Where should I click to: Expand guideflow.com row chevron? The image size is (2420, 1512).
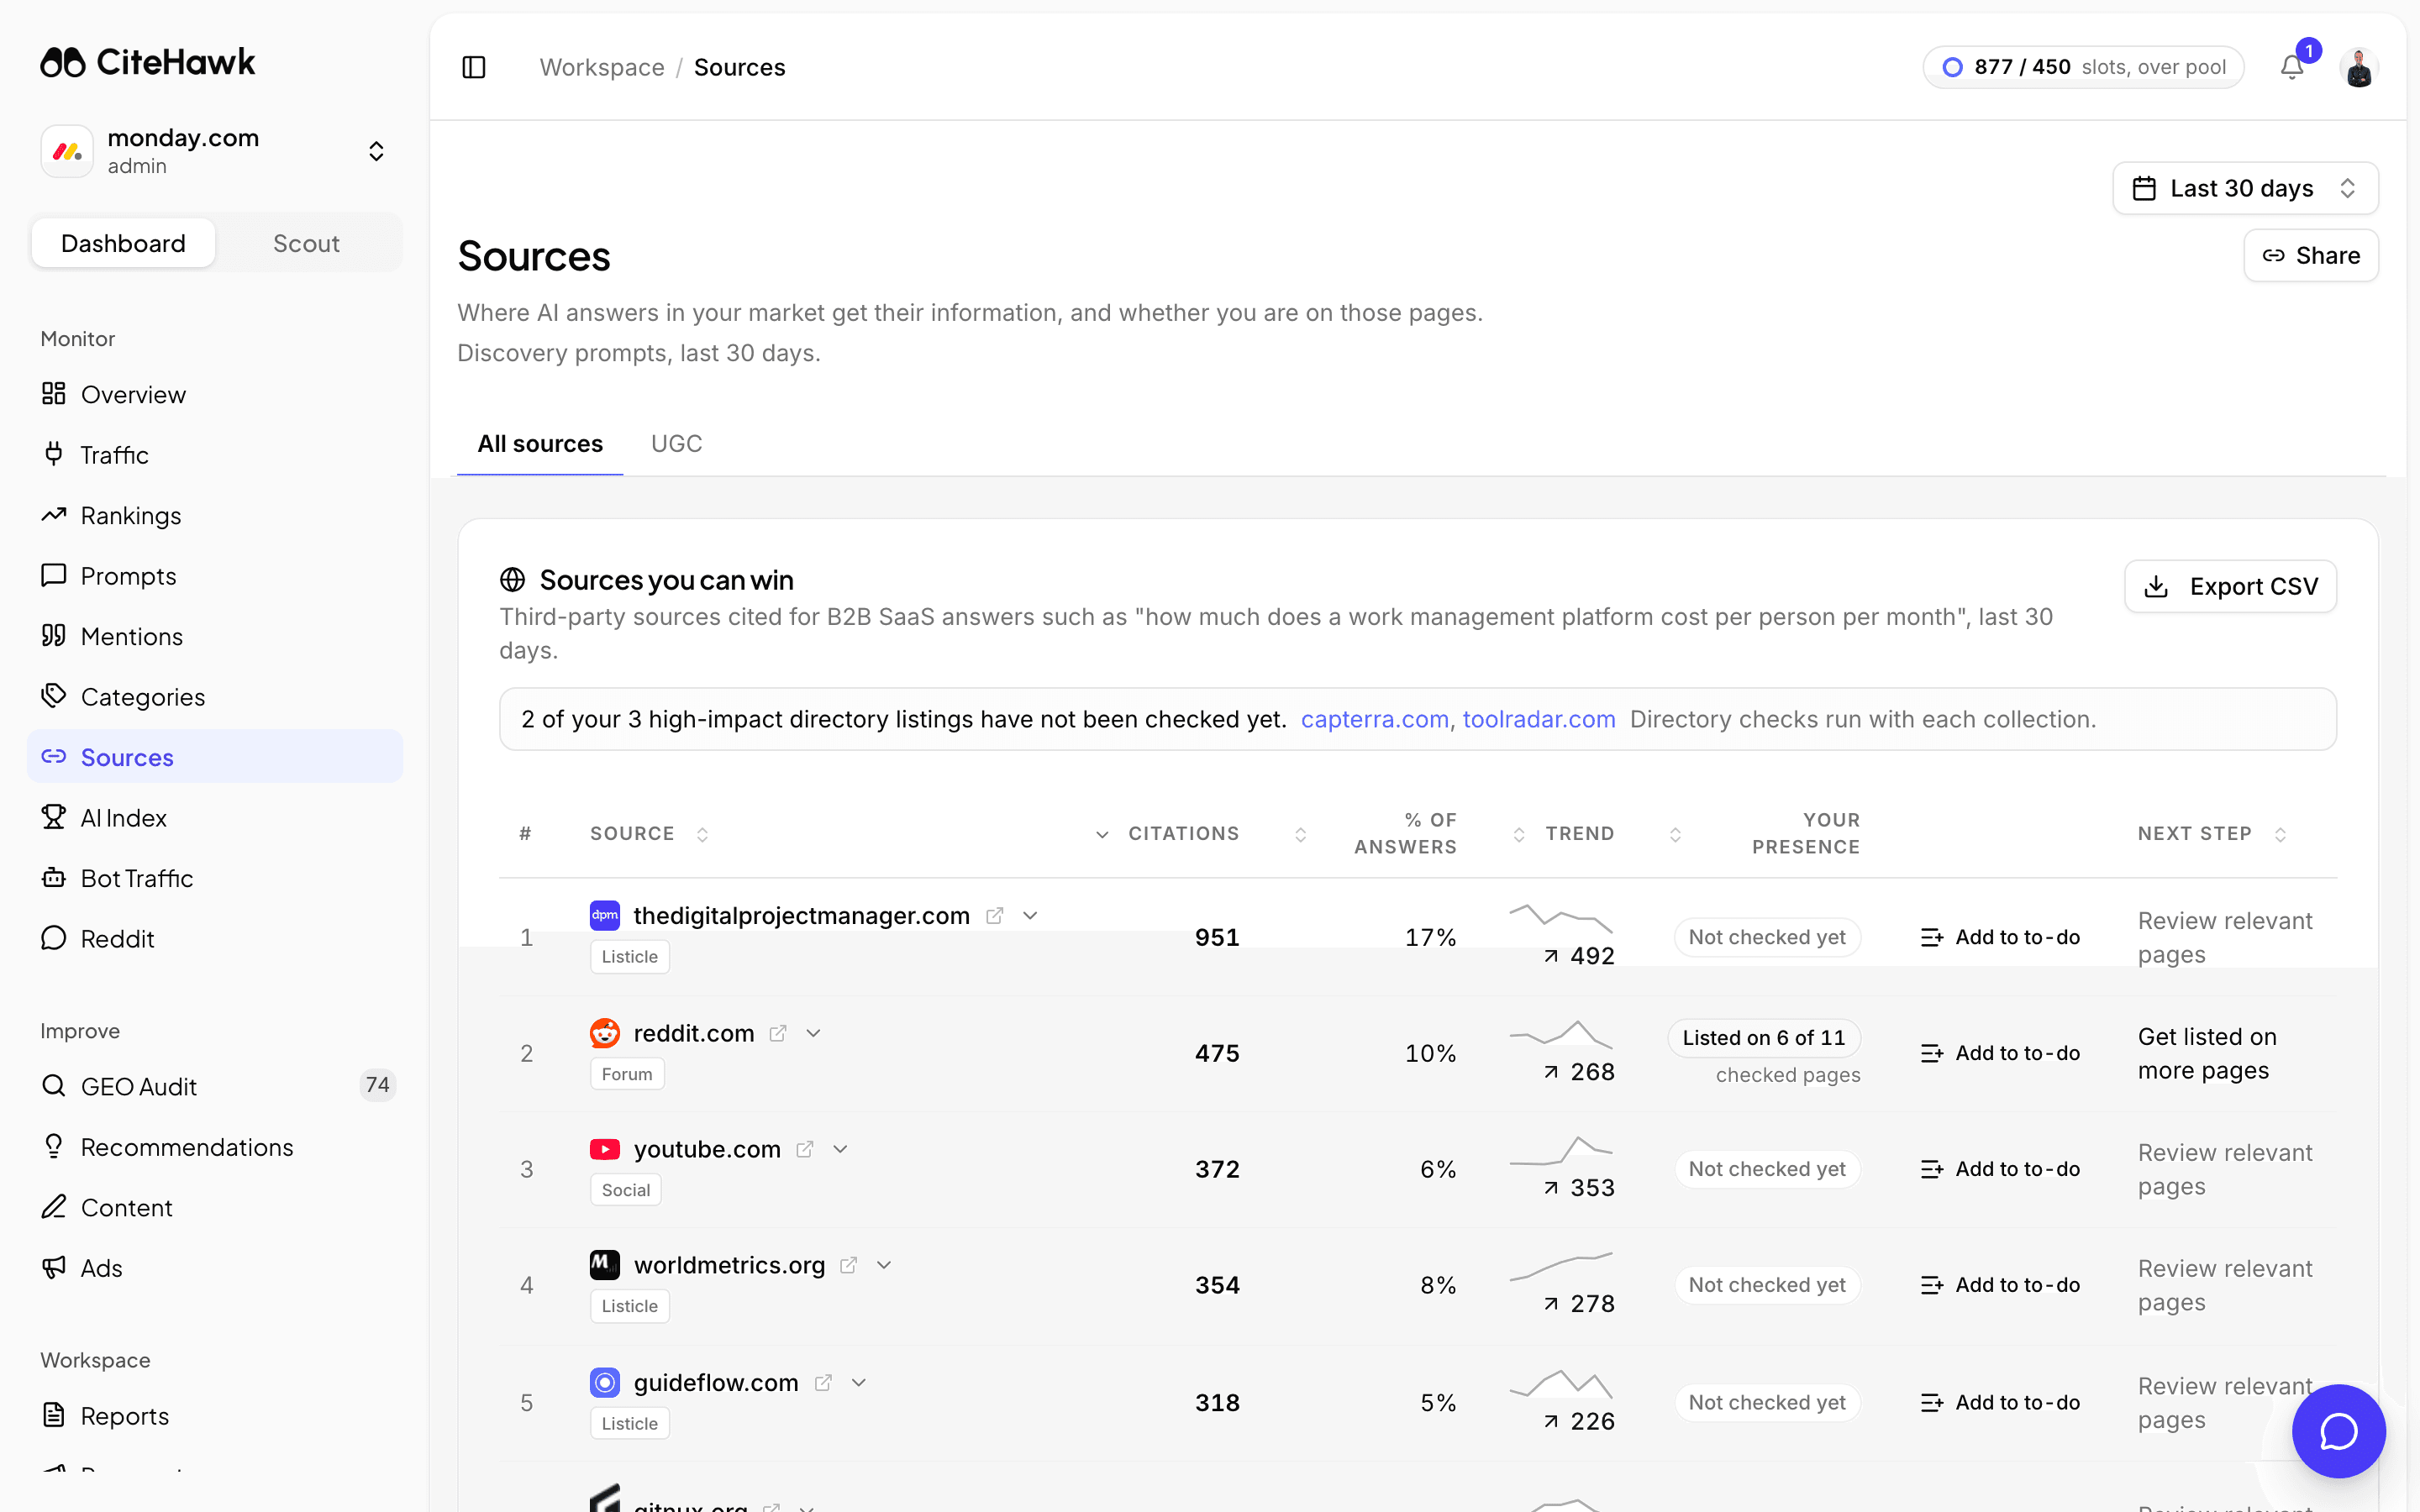[x=858, y=1383]
